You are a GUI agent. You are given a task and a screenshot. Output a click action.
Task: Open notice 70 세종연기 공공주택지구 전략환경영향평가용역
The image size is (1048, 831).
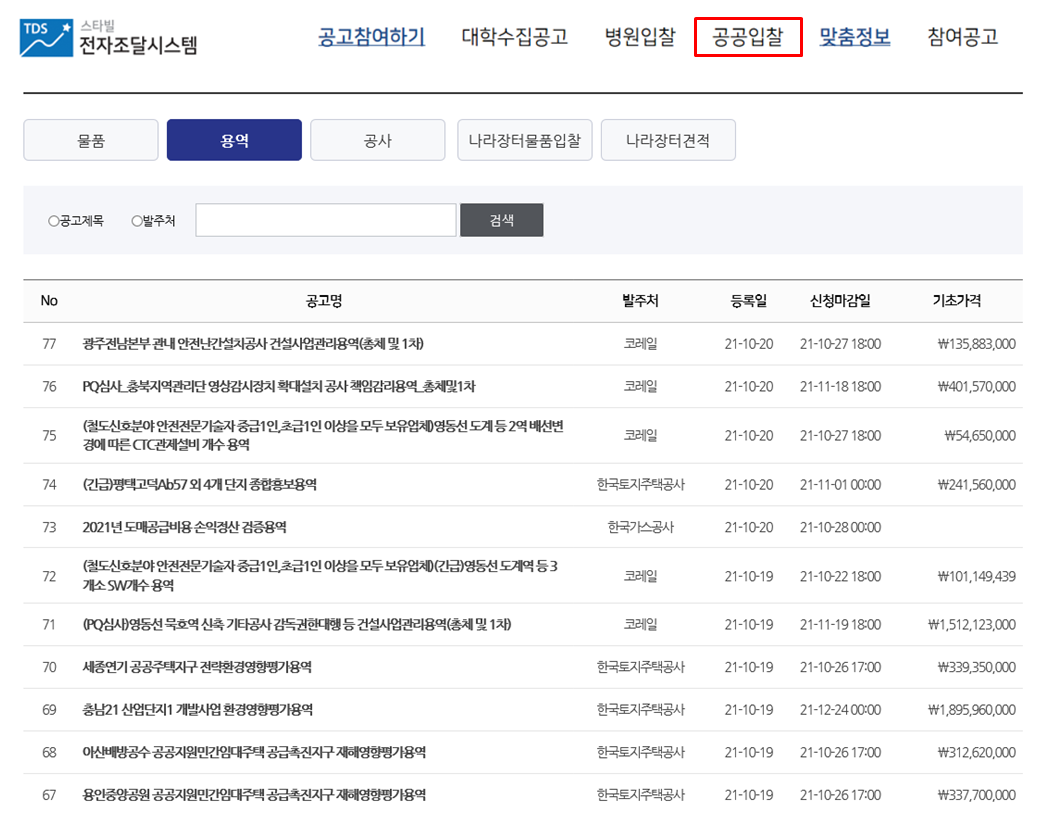(x=197, y=667)
